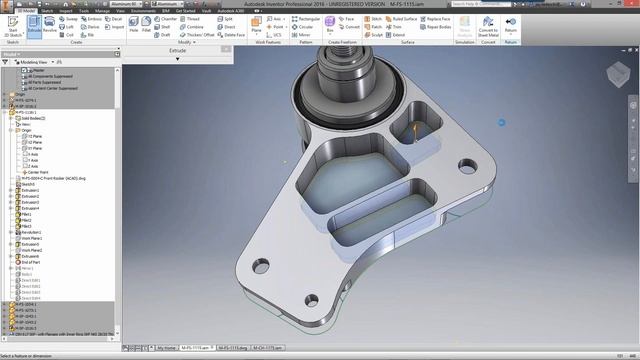Switch to the Manage ribbon tab
The width and height of the screenshot is (640, 360).
pyautogui.click(x=102, y=11)
